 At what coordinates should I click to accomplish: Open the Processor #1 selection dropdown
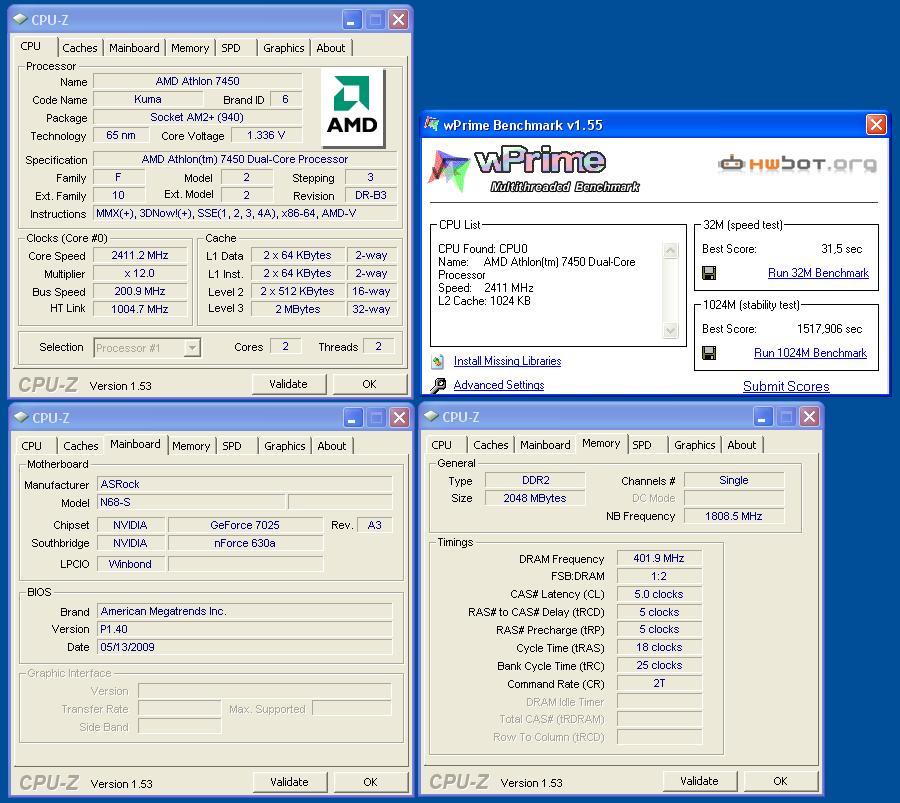click(x=192, y=347)
